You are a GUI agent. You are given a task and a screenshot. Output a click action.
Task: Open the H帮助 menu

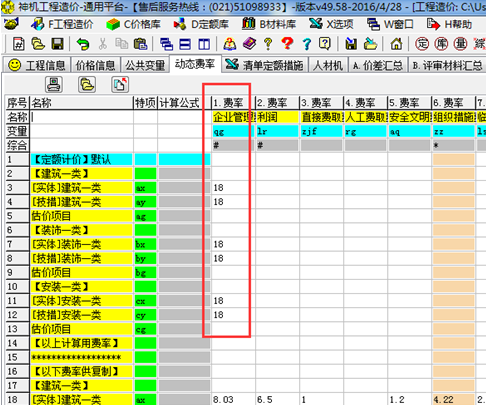[x=449, y=24]
